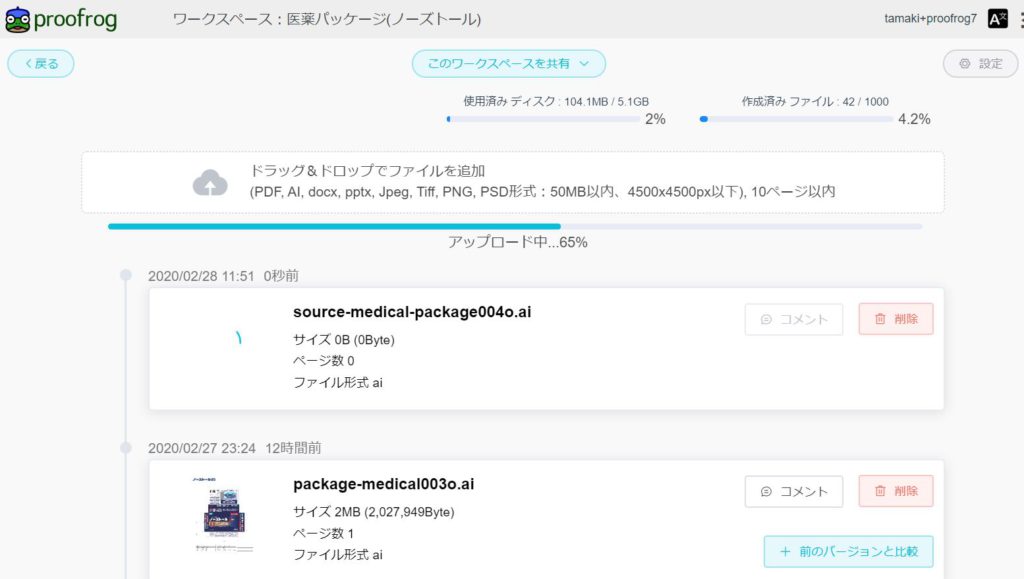Click the gear icon in the 設定 button
This screenshot has height=579, width=1024.
coord(964,64)
